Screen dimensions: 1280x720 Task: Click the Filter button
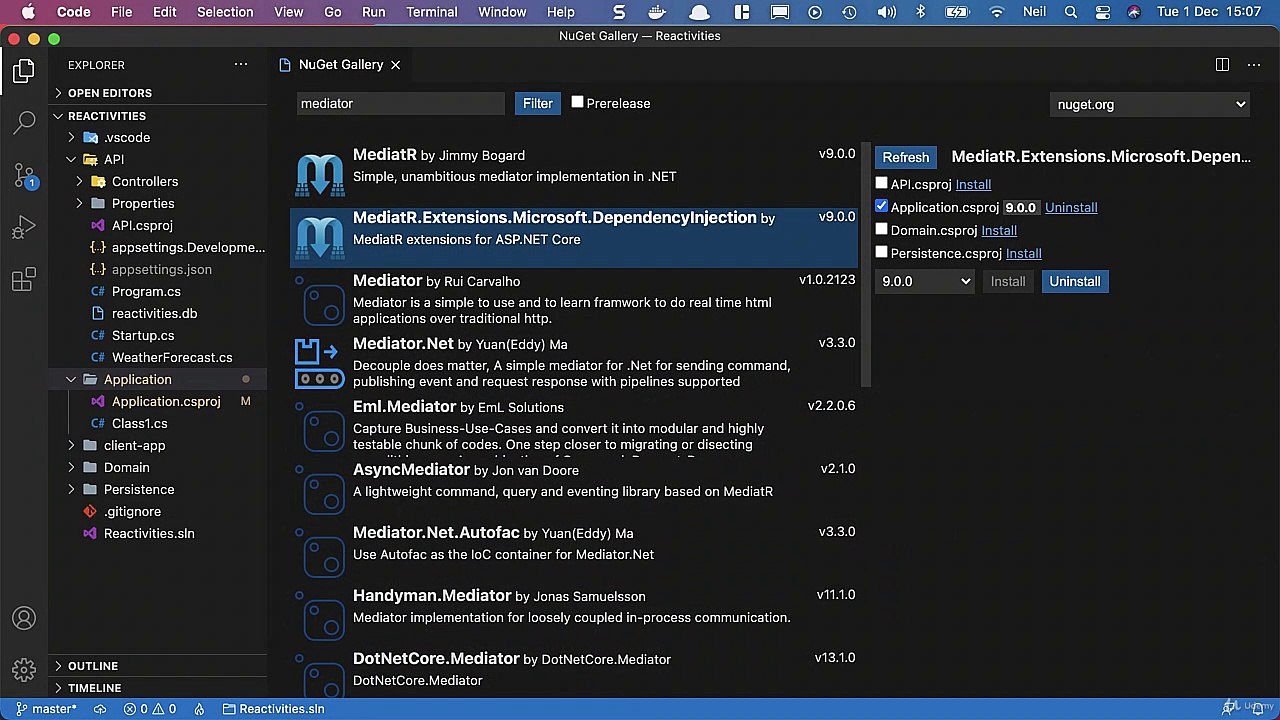coord(537,104)
